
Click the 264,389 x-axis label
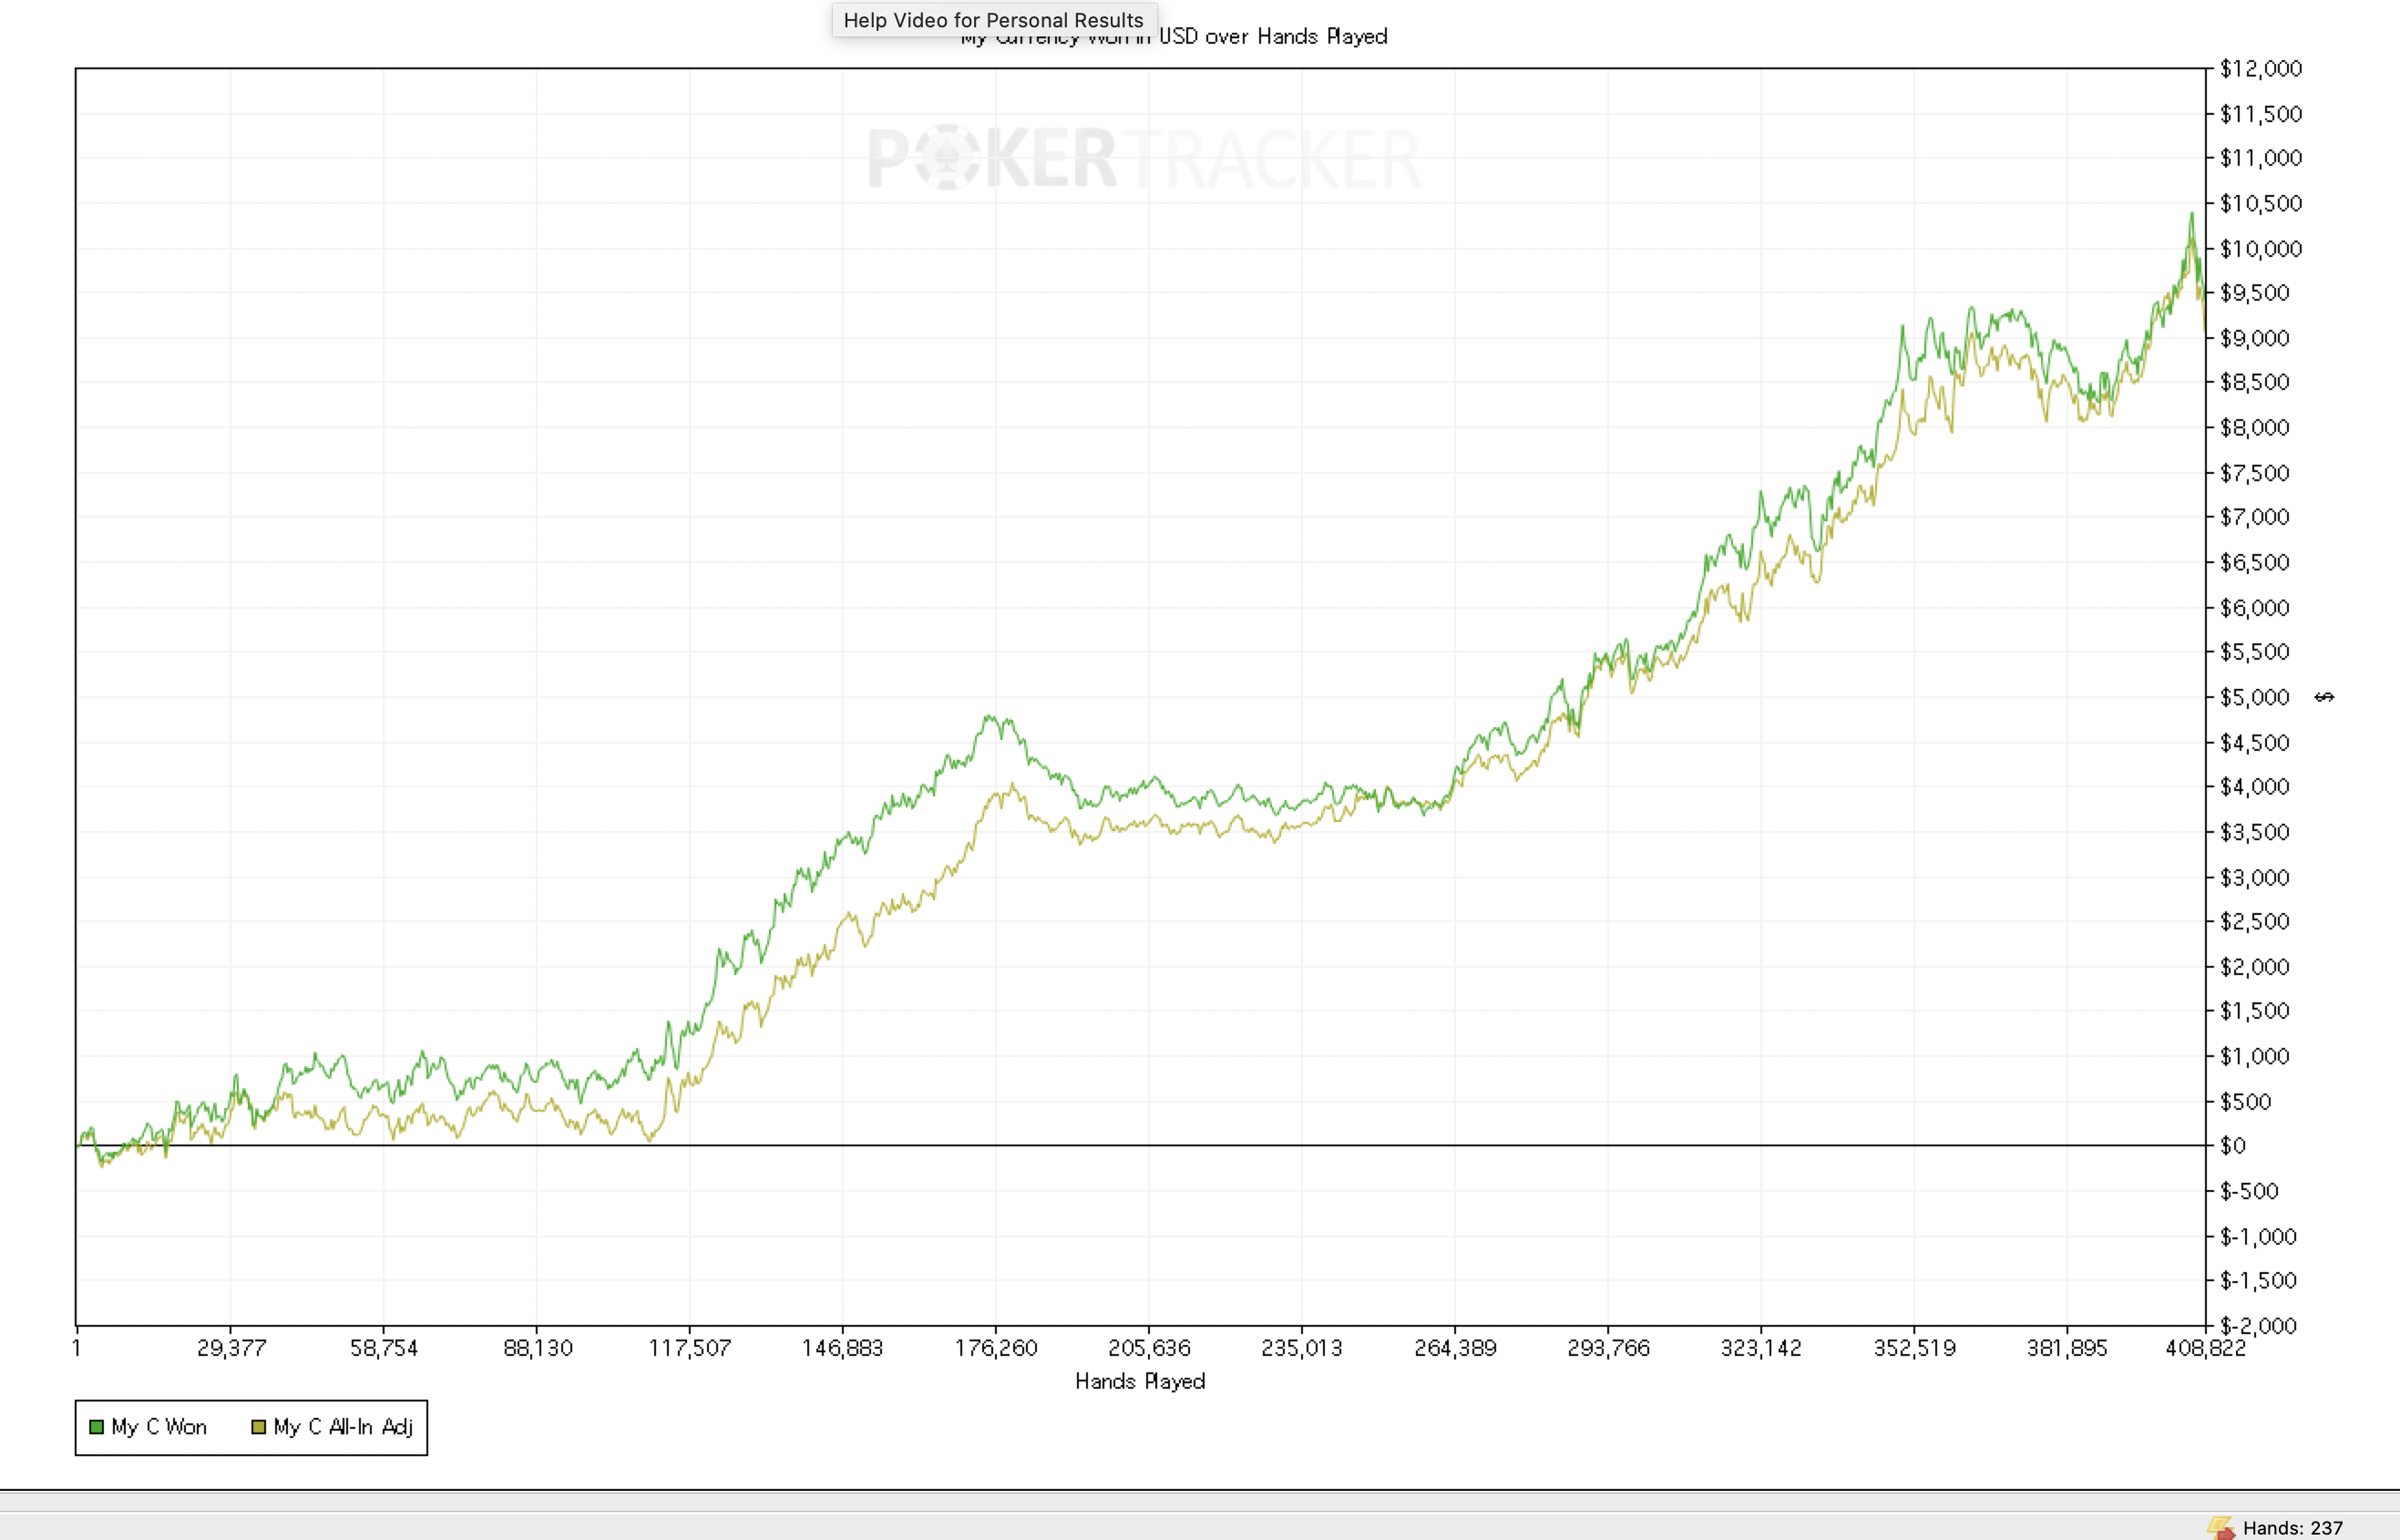(x=1455, y=1348)
